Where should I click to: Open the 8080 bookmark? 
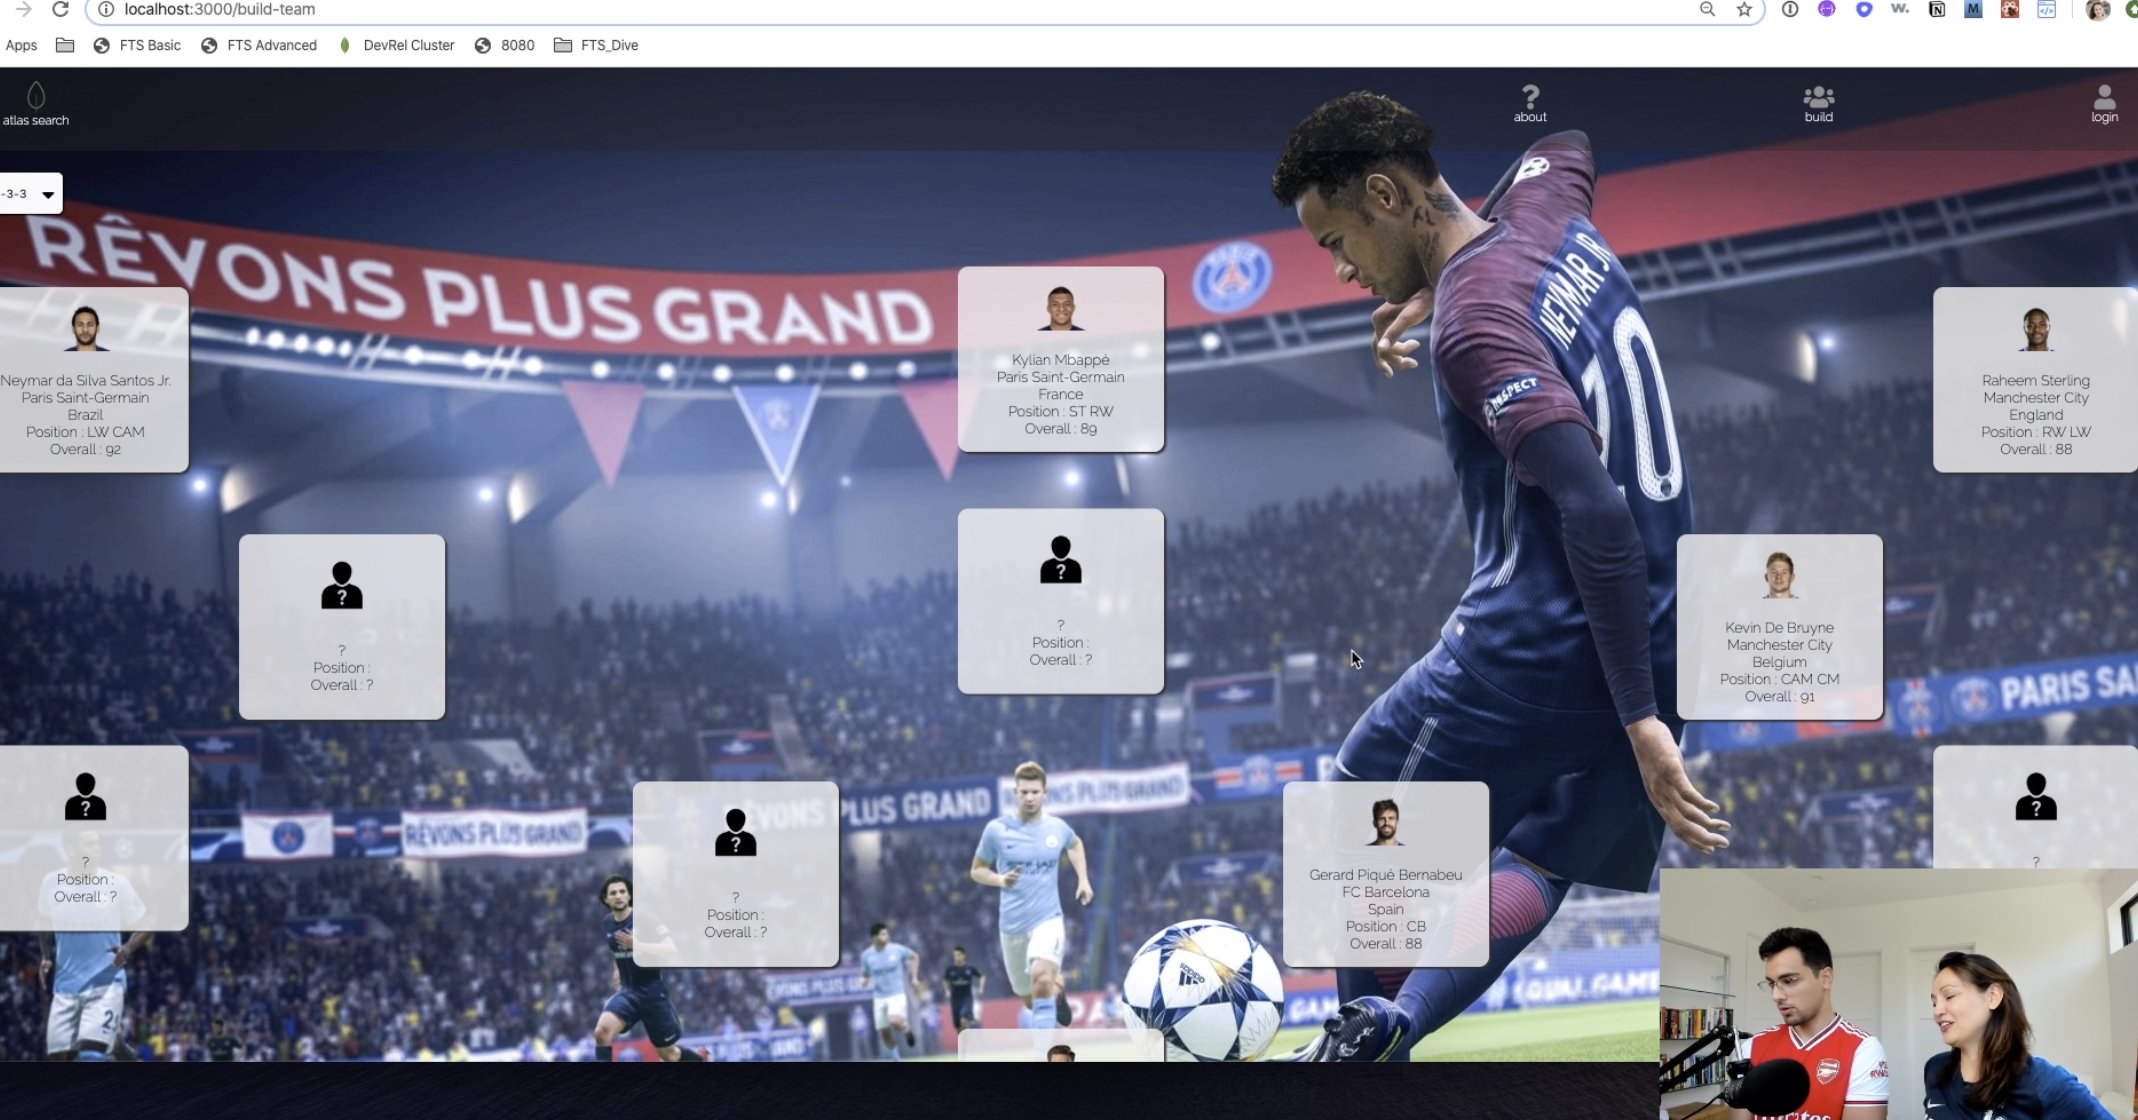click(x=505, y=45)
